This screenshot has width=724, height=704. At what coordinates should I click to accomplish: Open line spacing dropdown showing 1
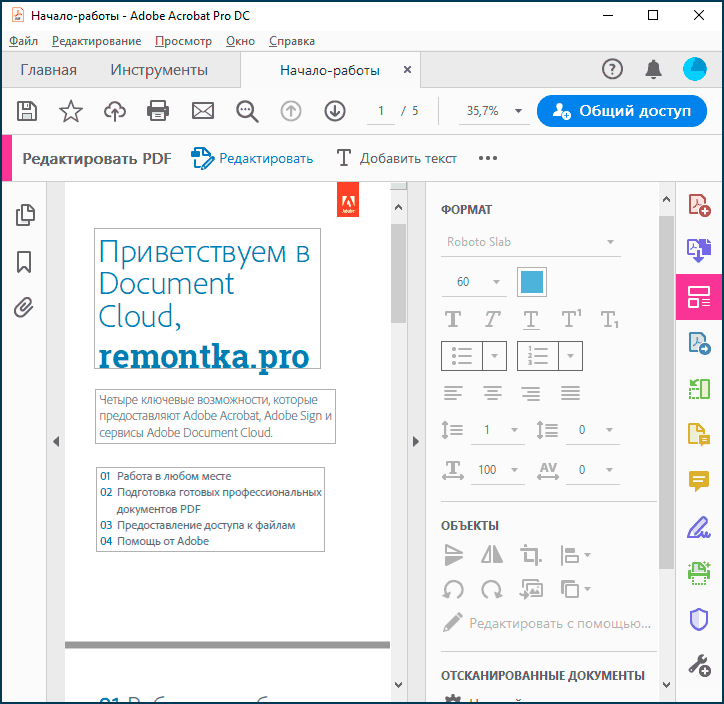pos(498,430)
